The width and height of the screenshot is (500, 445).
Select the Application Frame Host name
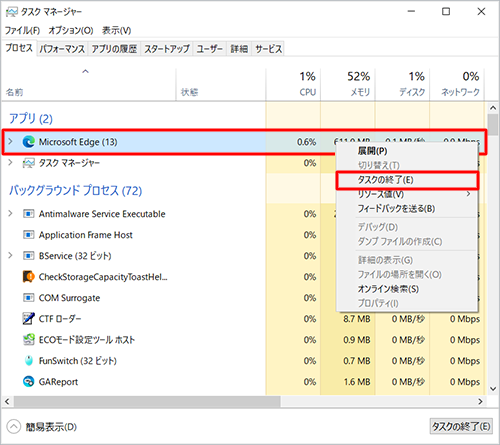coord(86,235)
